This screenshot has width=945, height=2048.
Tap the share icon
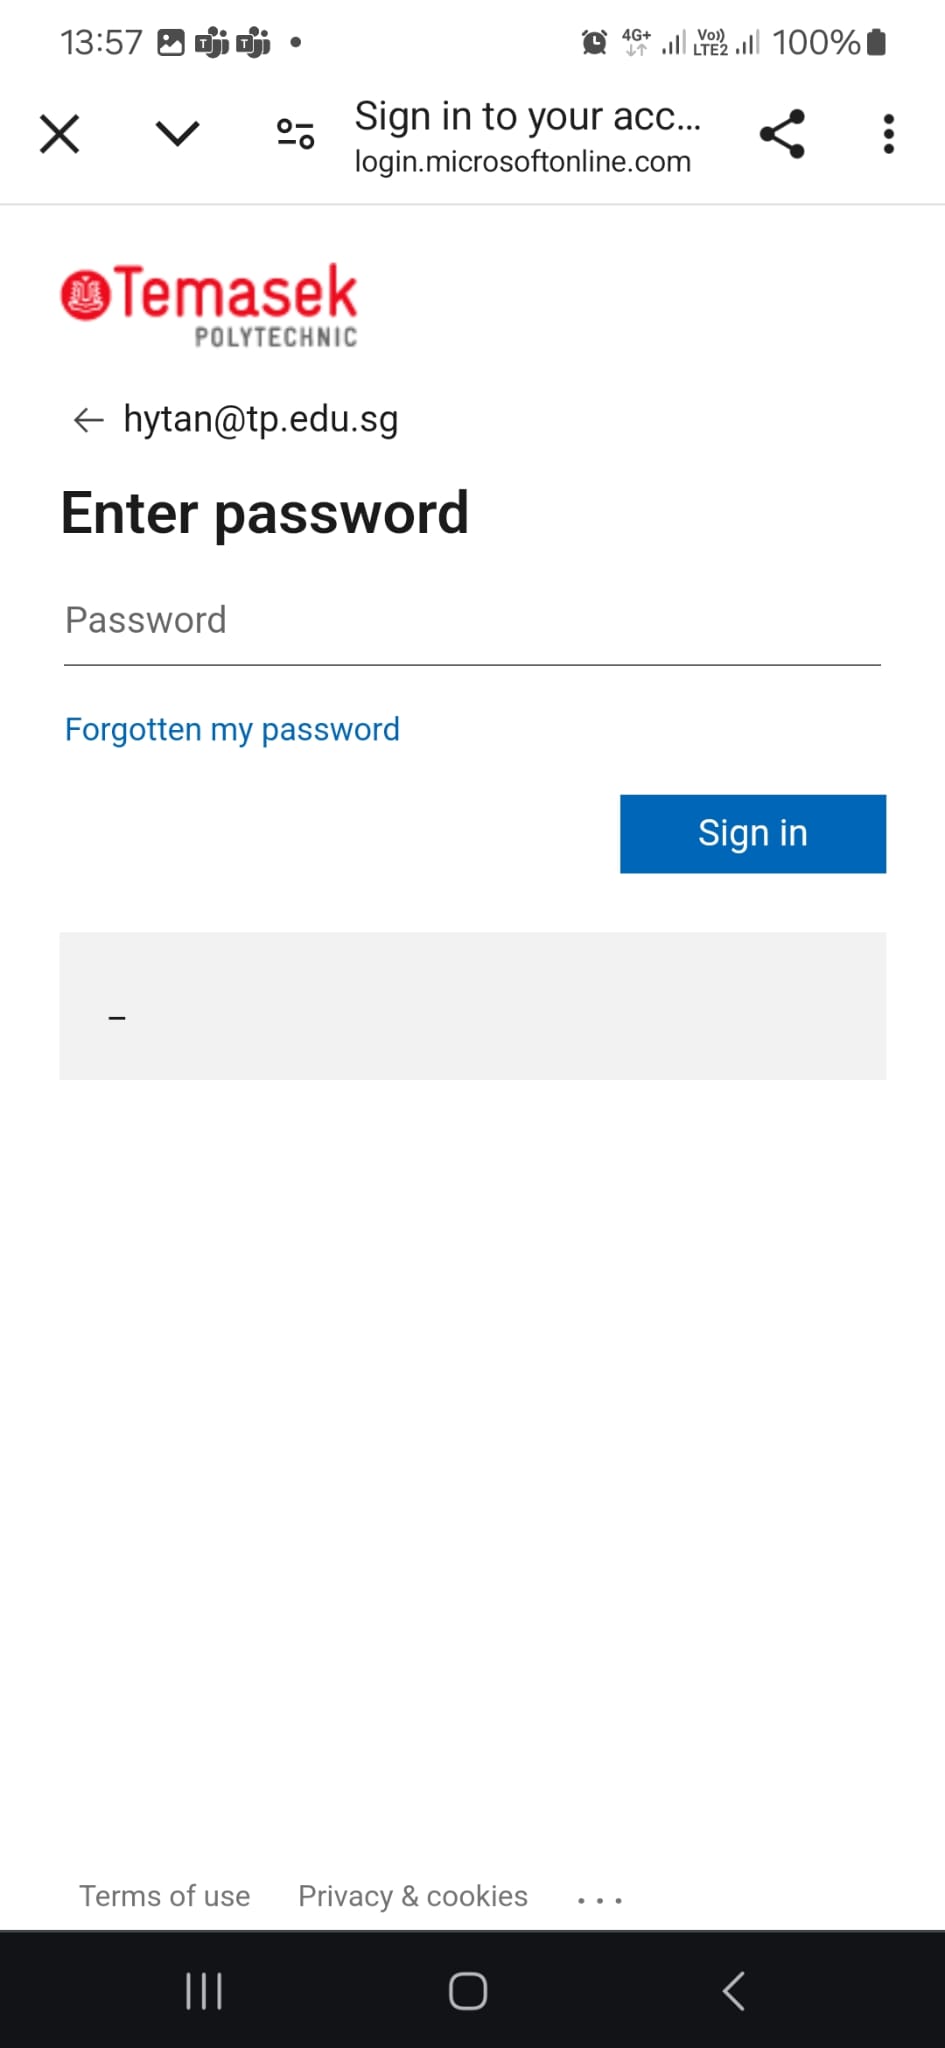click(782, 134)
